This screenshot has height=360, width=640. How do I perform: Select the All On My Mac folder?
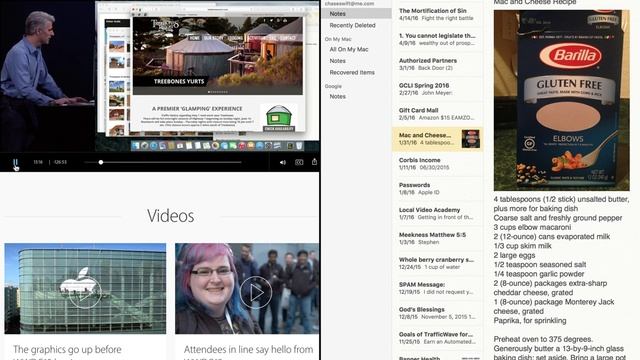pos(349,49)
